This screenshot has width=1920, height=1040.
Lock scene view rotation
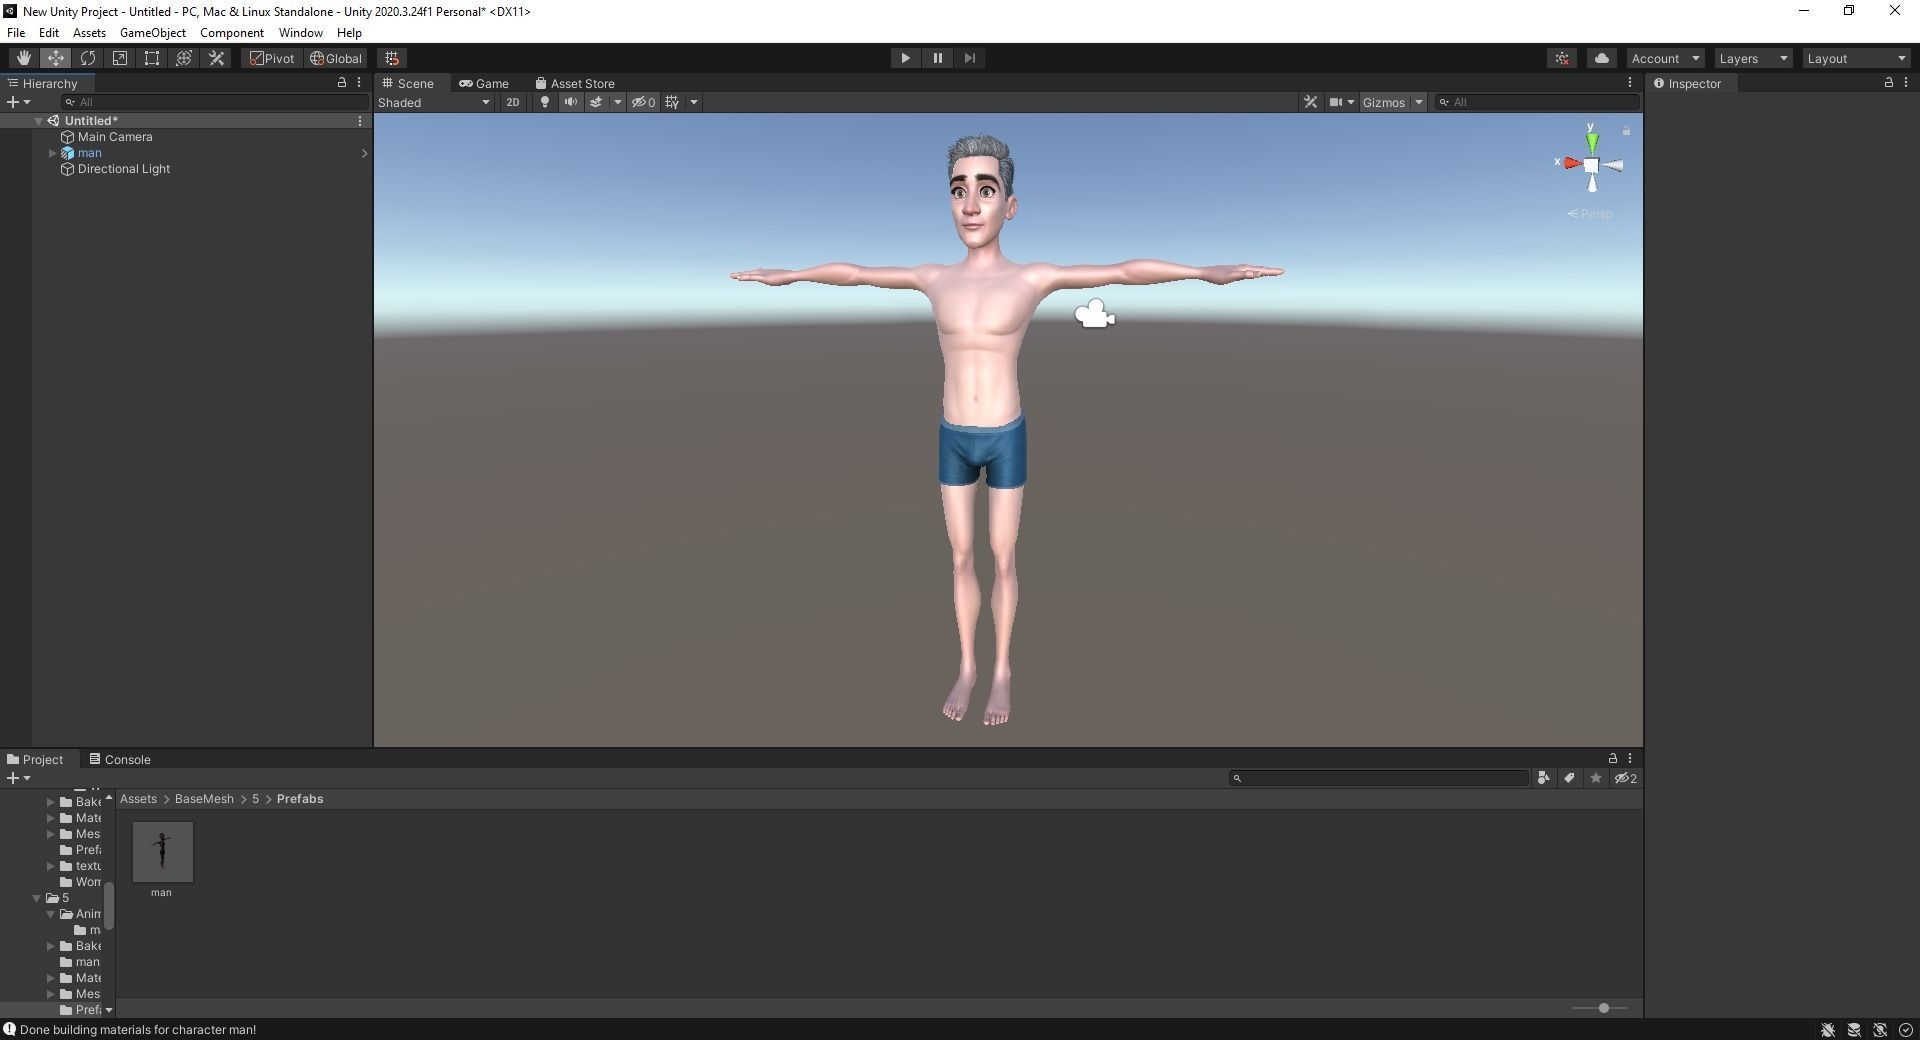coord(1626,131)
